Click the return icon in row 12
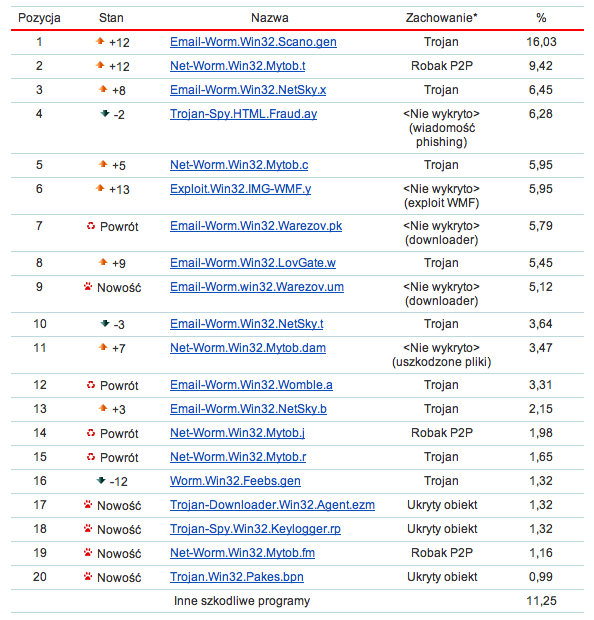The width and height of the screenshot is (594, 620). click(x=91, y=385)
